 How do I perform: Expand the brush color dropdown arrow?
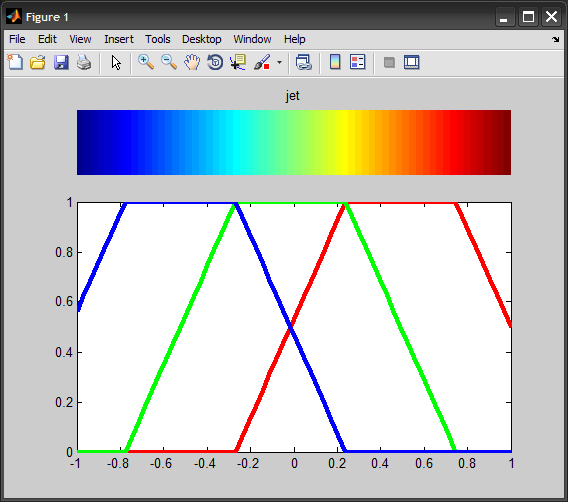pos(279,62)
